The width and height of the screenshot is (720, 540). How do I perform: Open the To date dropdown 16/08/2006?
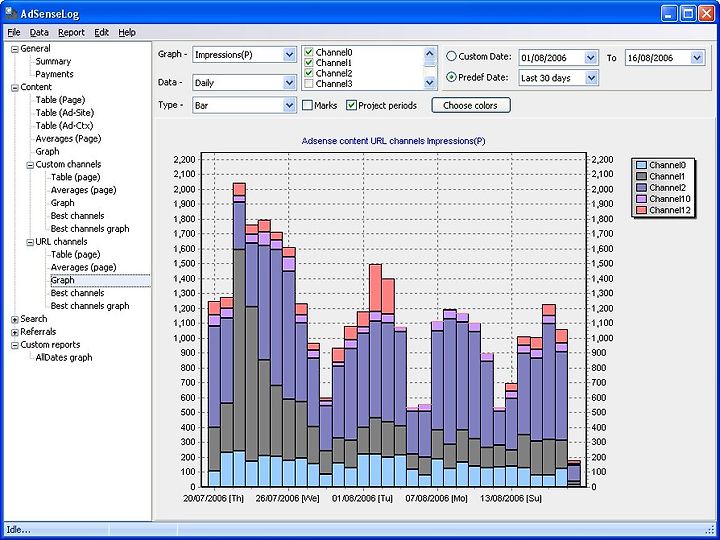[697, 58]
